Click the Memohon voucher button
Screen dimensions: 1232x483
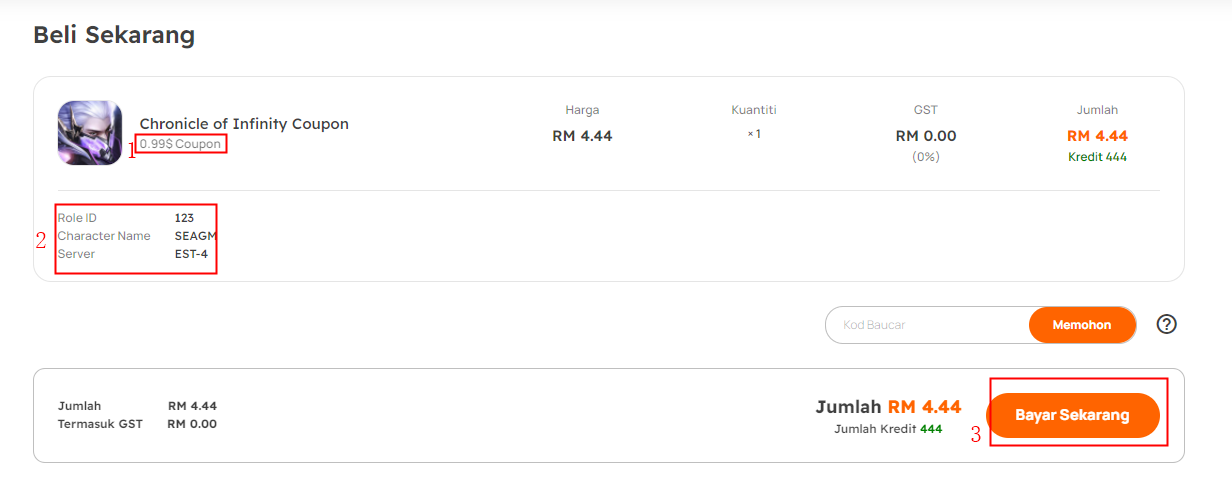point(1083,325)
